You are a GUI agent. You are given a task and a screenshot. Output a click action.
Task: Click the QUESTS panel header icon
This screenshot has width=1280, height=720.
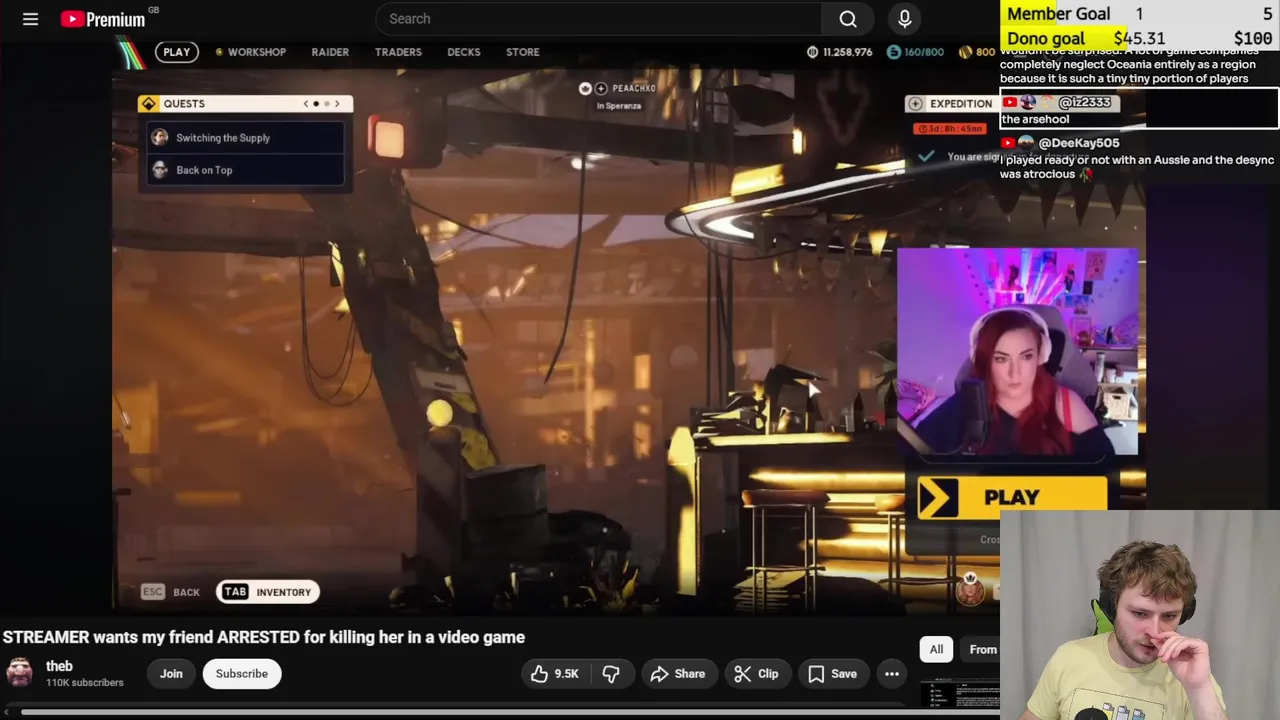[148, 104]
